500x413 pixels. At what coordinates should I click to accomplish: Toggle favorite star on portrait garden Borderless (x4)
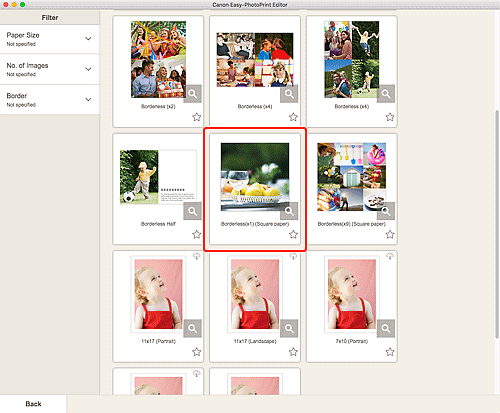point(390,117)
